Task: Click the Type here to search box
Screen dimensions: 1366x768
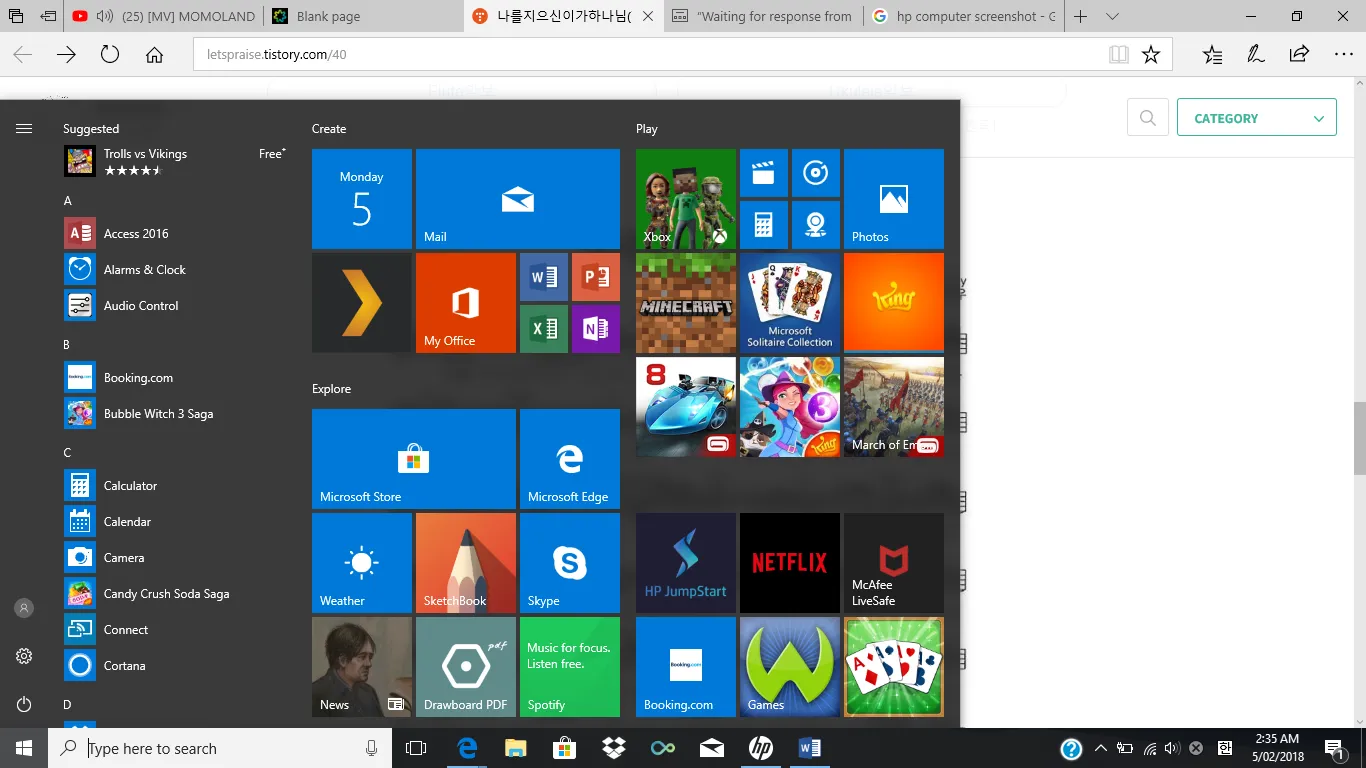Action: click(x=220, y=748)
